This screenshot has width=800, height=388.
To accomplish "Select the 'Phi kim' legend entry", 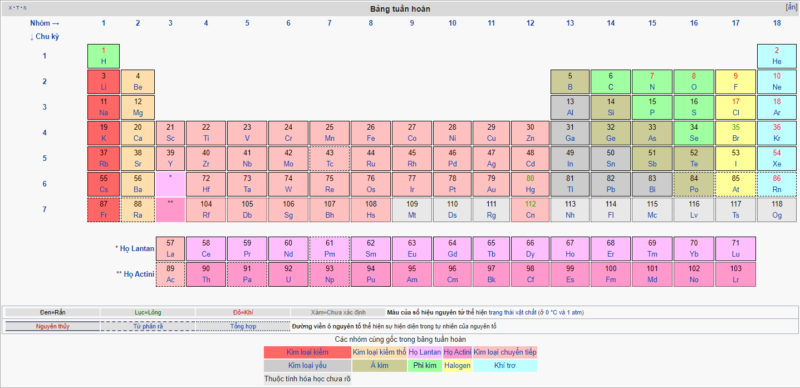I will [x=424, y=366].
